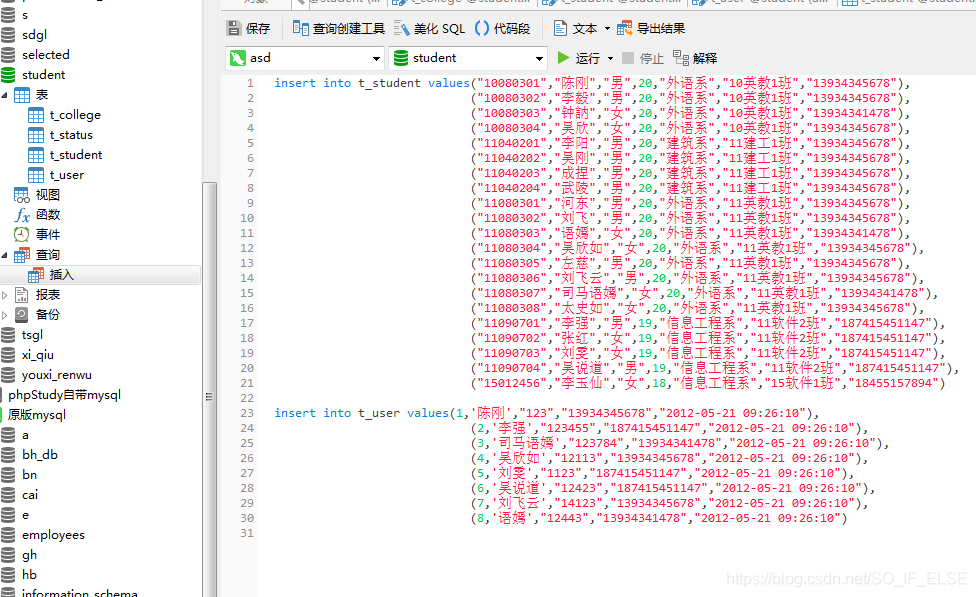Collapse the Queries (查询) node
This screenshot has height=597, width=976.
click(5, 255)
